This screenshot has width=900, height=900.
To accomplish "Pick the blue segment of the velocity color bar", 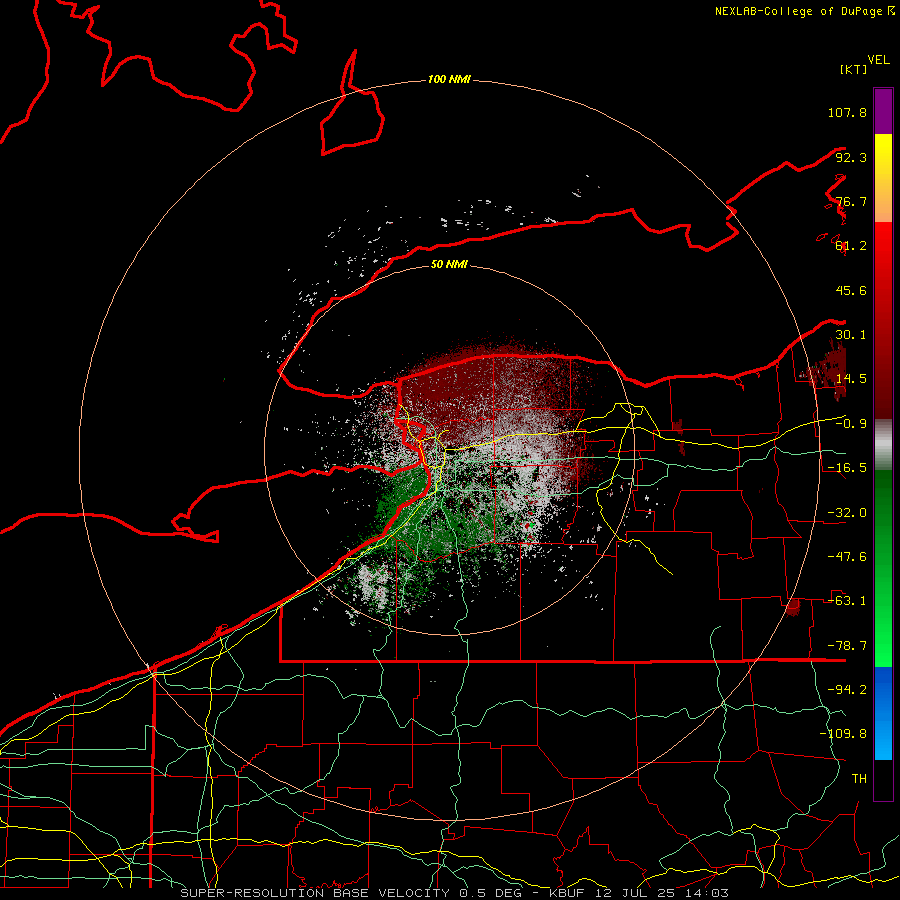I will (883, 713).
